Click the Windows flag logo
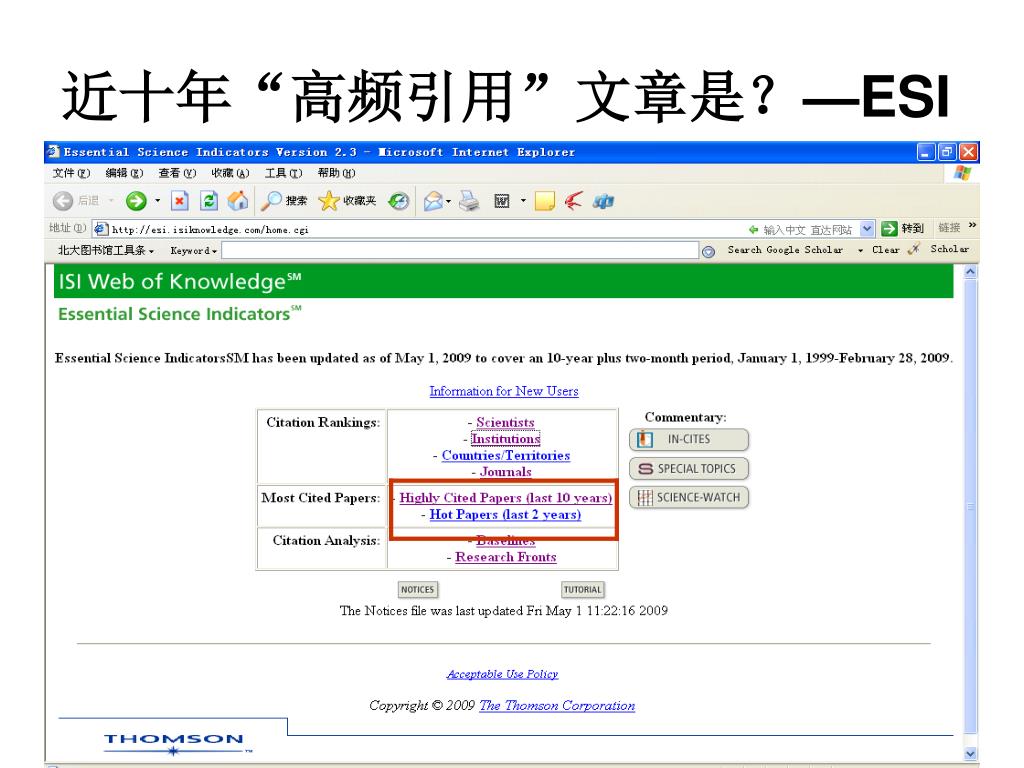Viewport: 1024px width, 768px height. point(963,174)
